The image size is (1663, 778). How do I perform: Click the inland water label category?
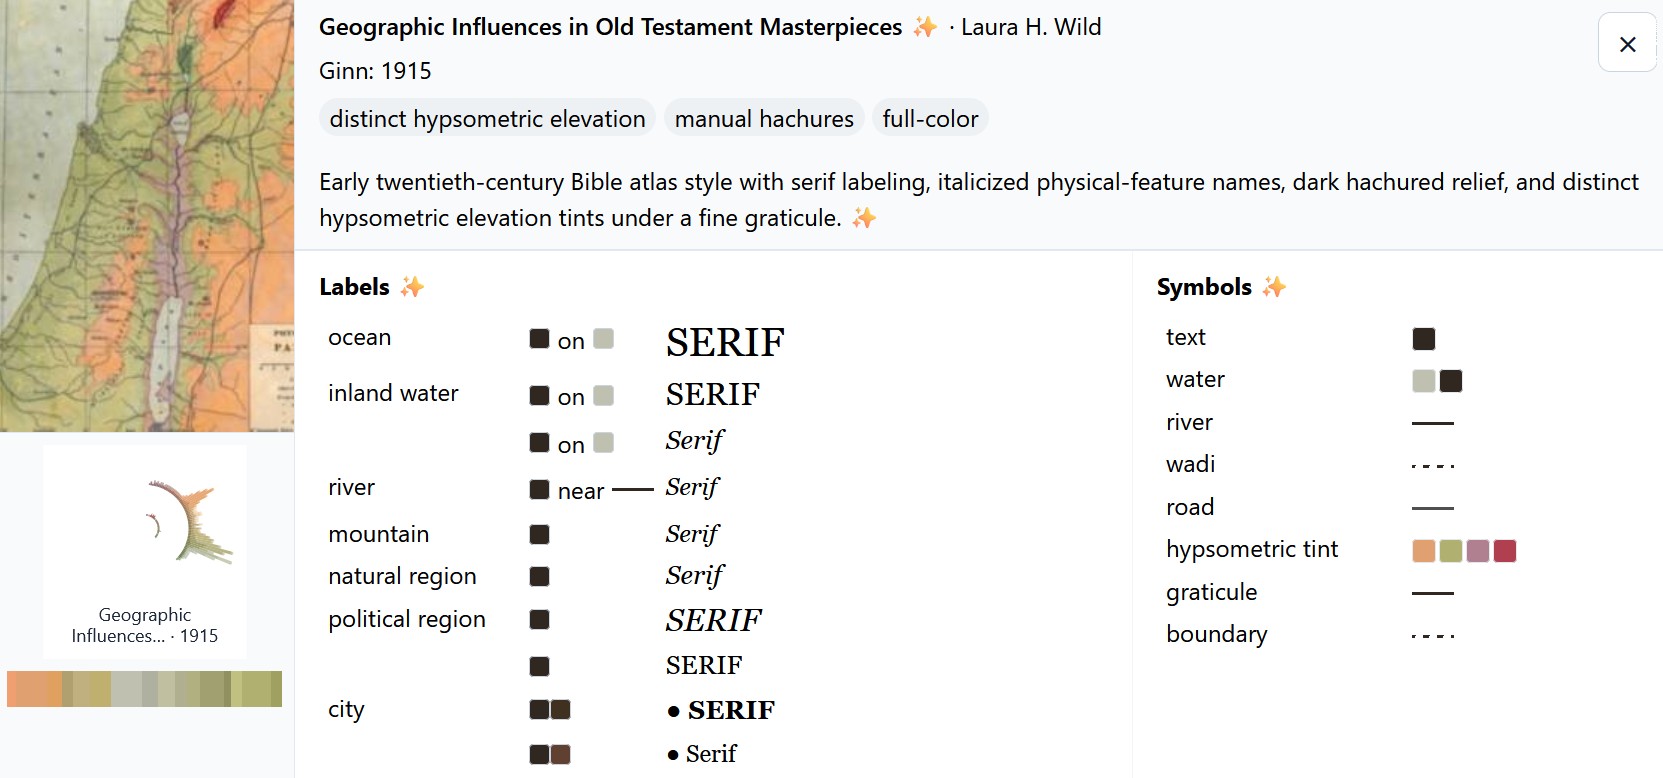(393, 393)
